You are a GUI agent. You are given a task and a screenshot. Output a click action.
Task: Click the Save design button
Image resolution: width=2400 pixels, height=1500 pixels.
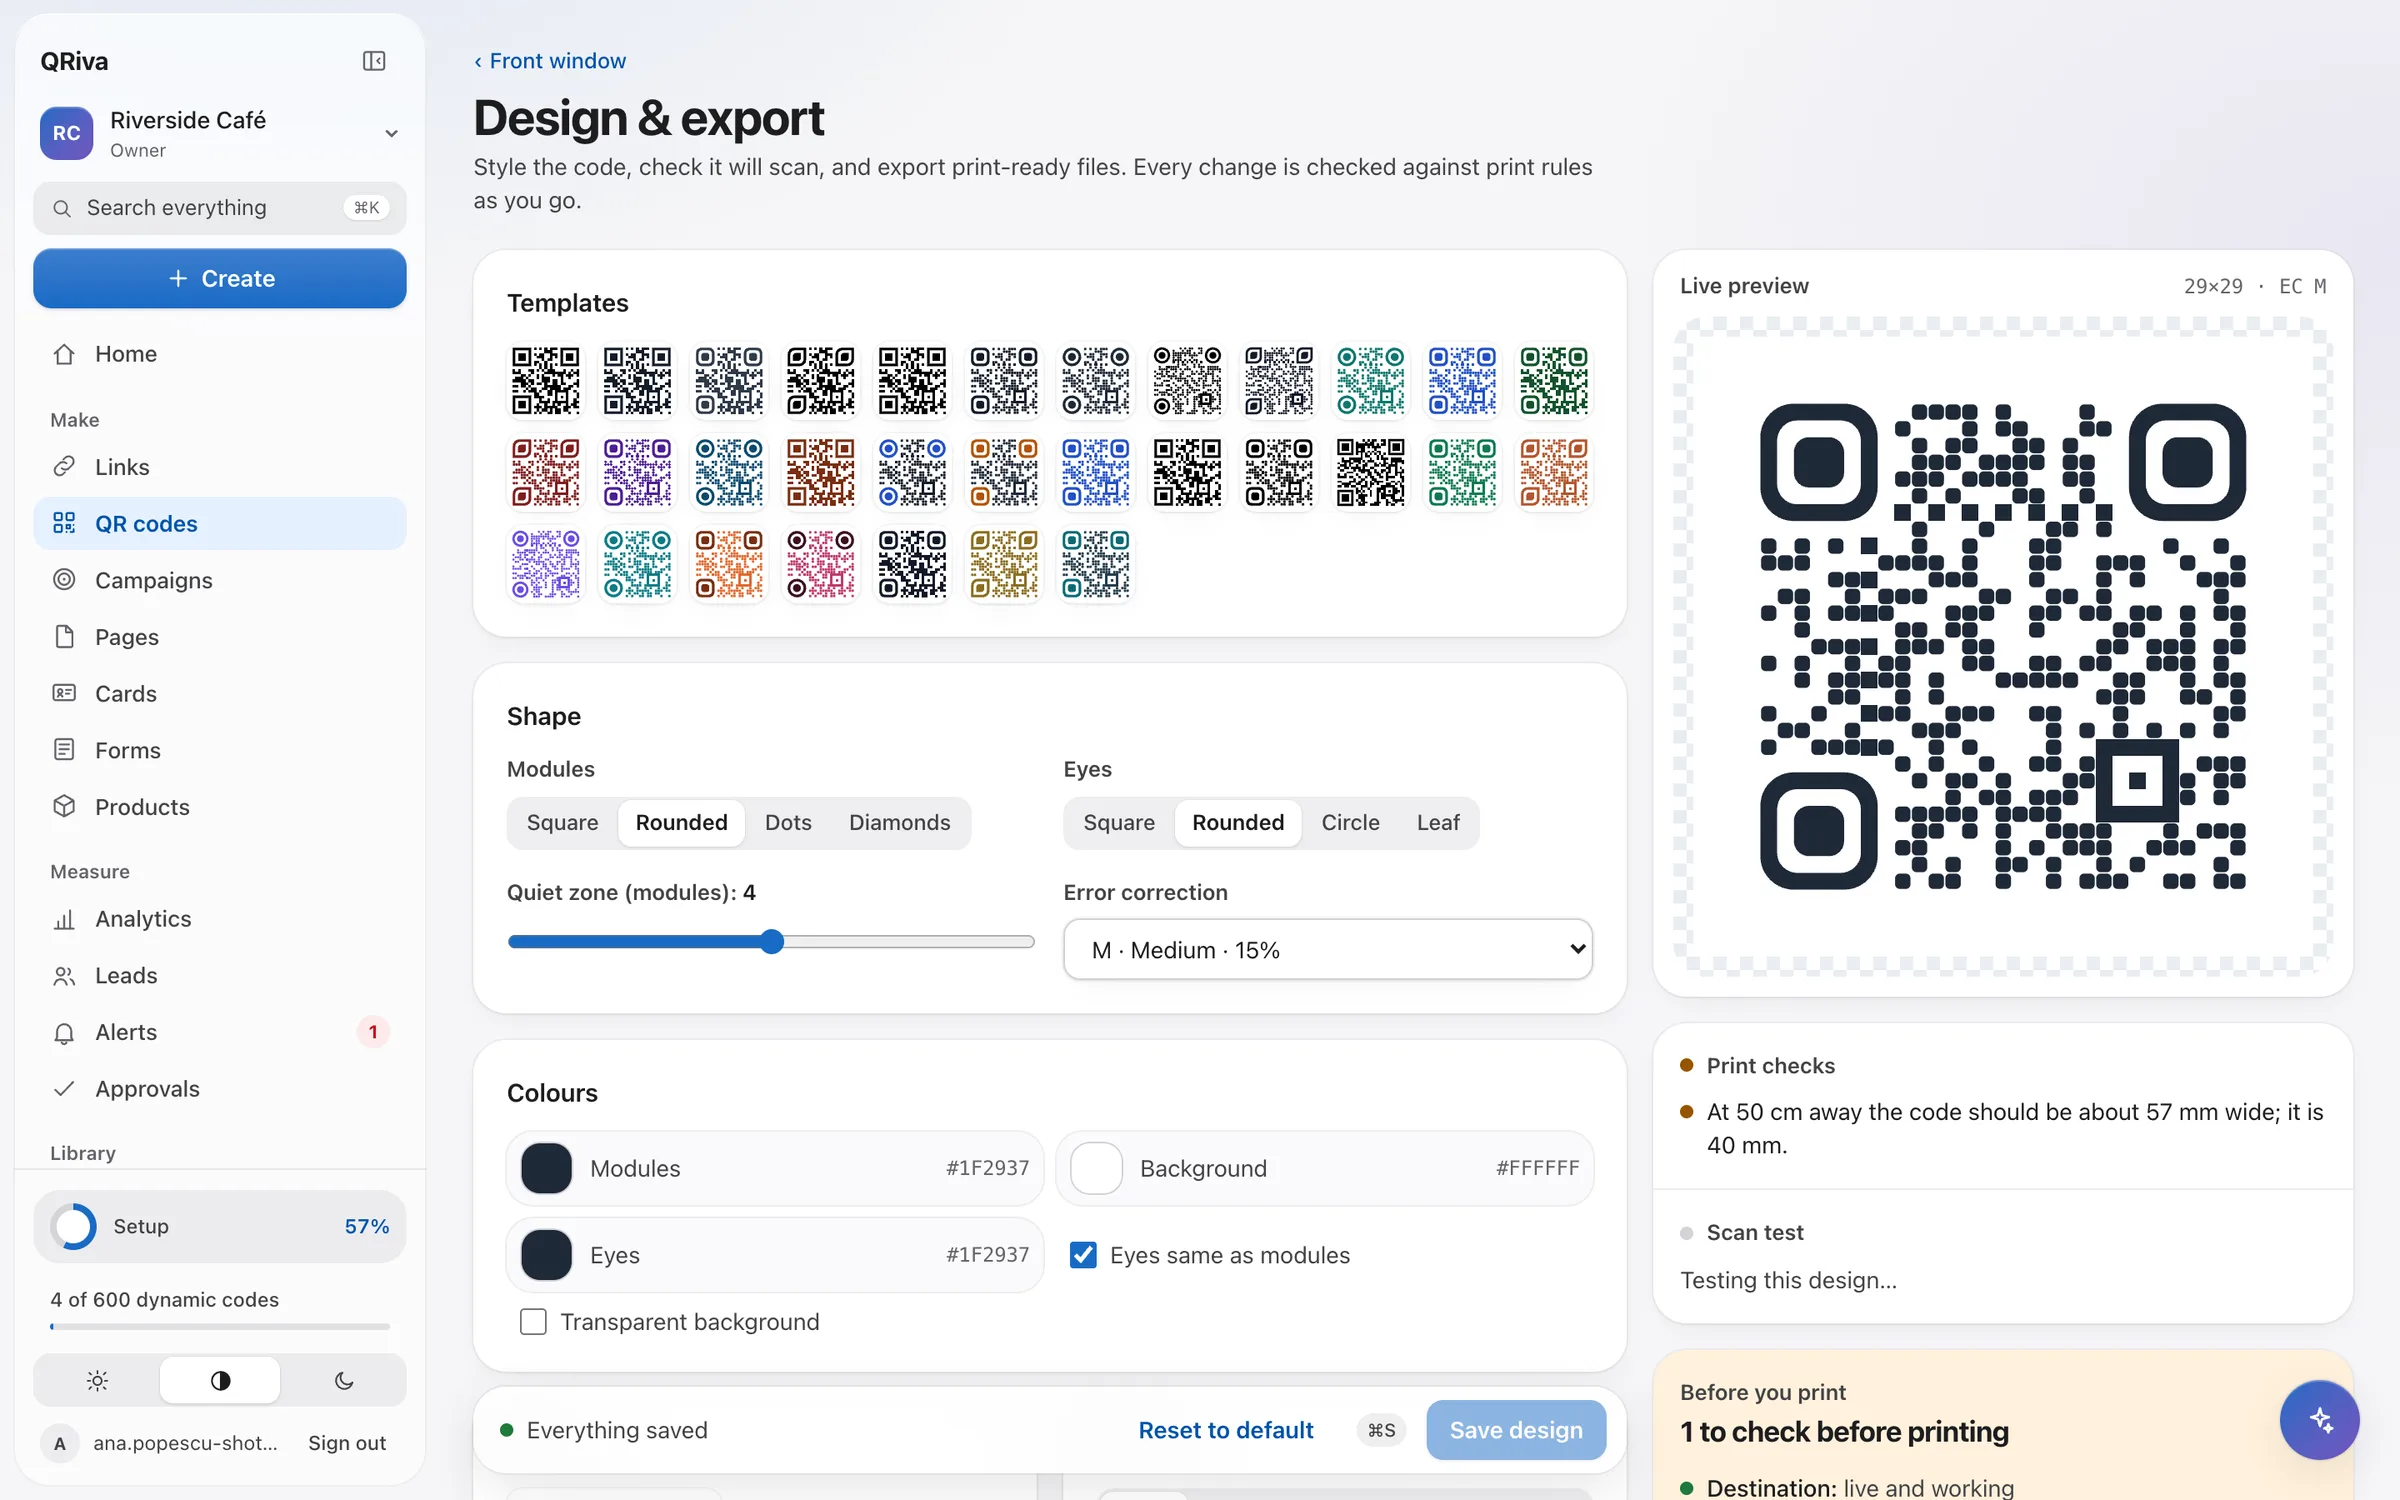pyautogui.click(x=1516, y=1430)
